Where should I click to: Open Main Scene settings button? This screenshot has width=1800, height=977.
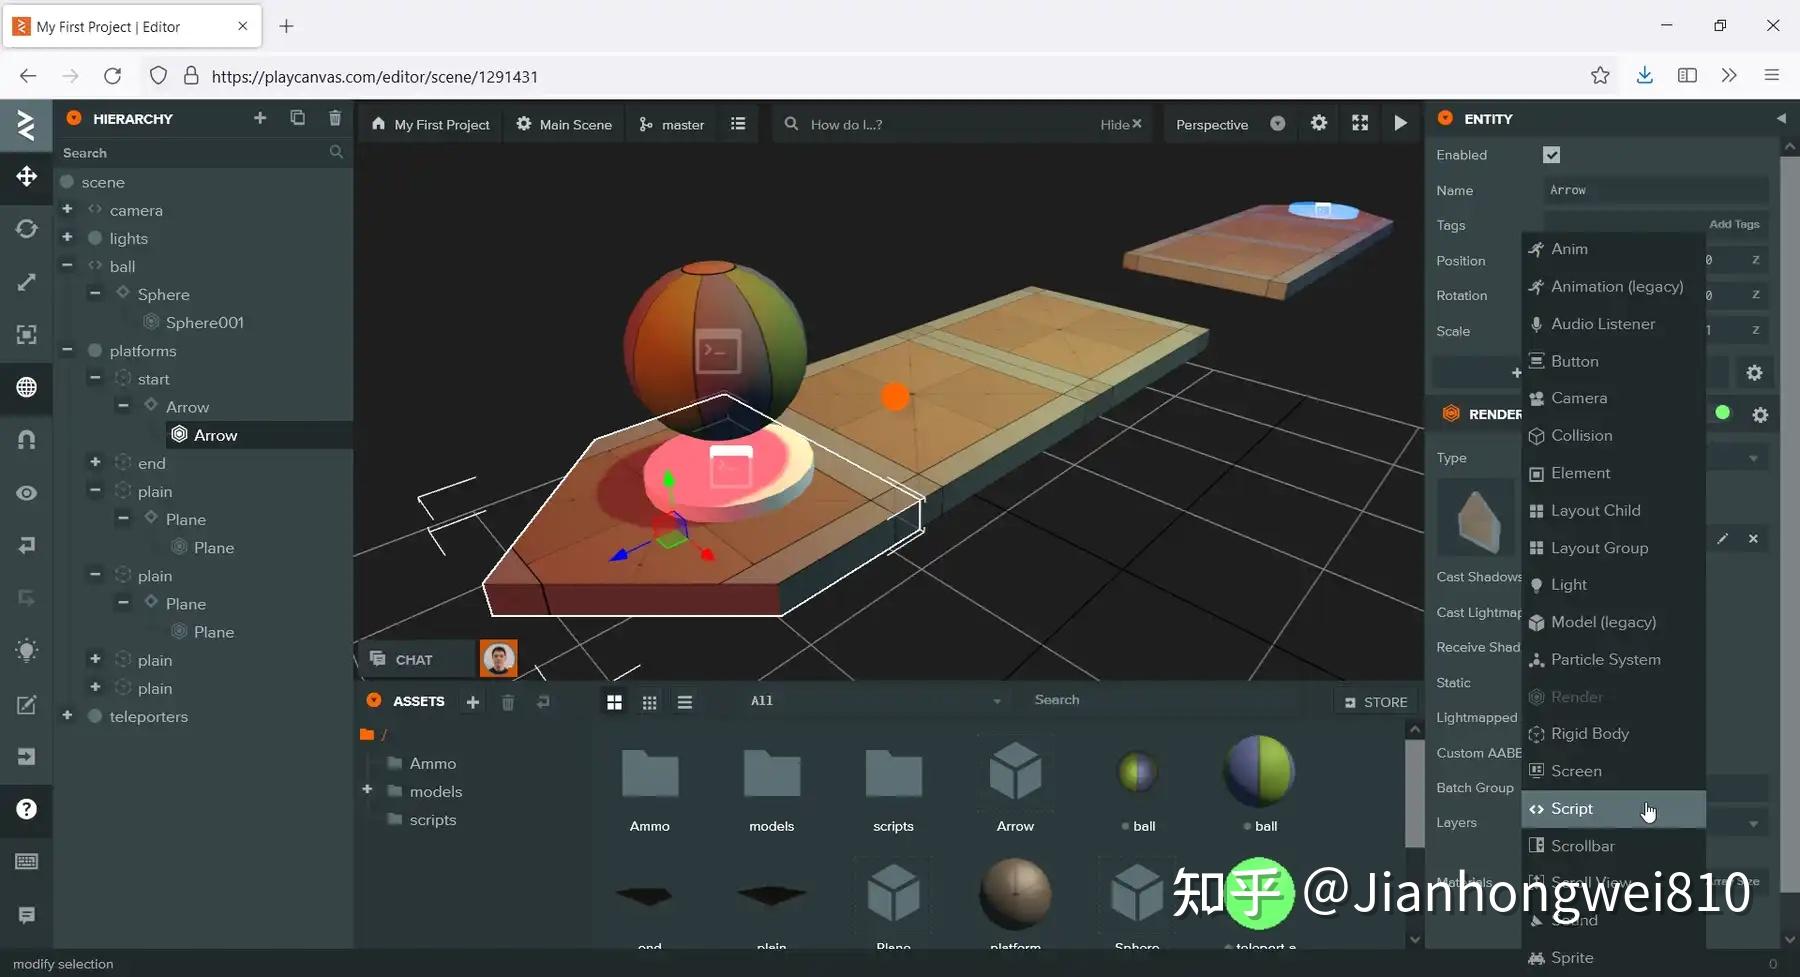pyautogui.click(x=564, y=124)
